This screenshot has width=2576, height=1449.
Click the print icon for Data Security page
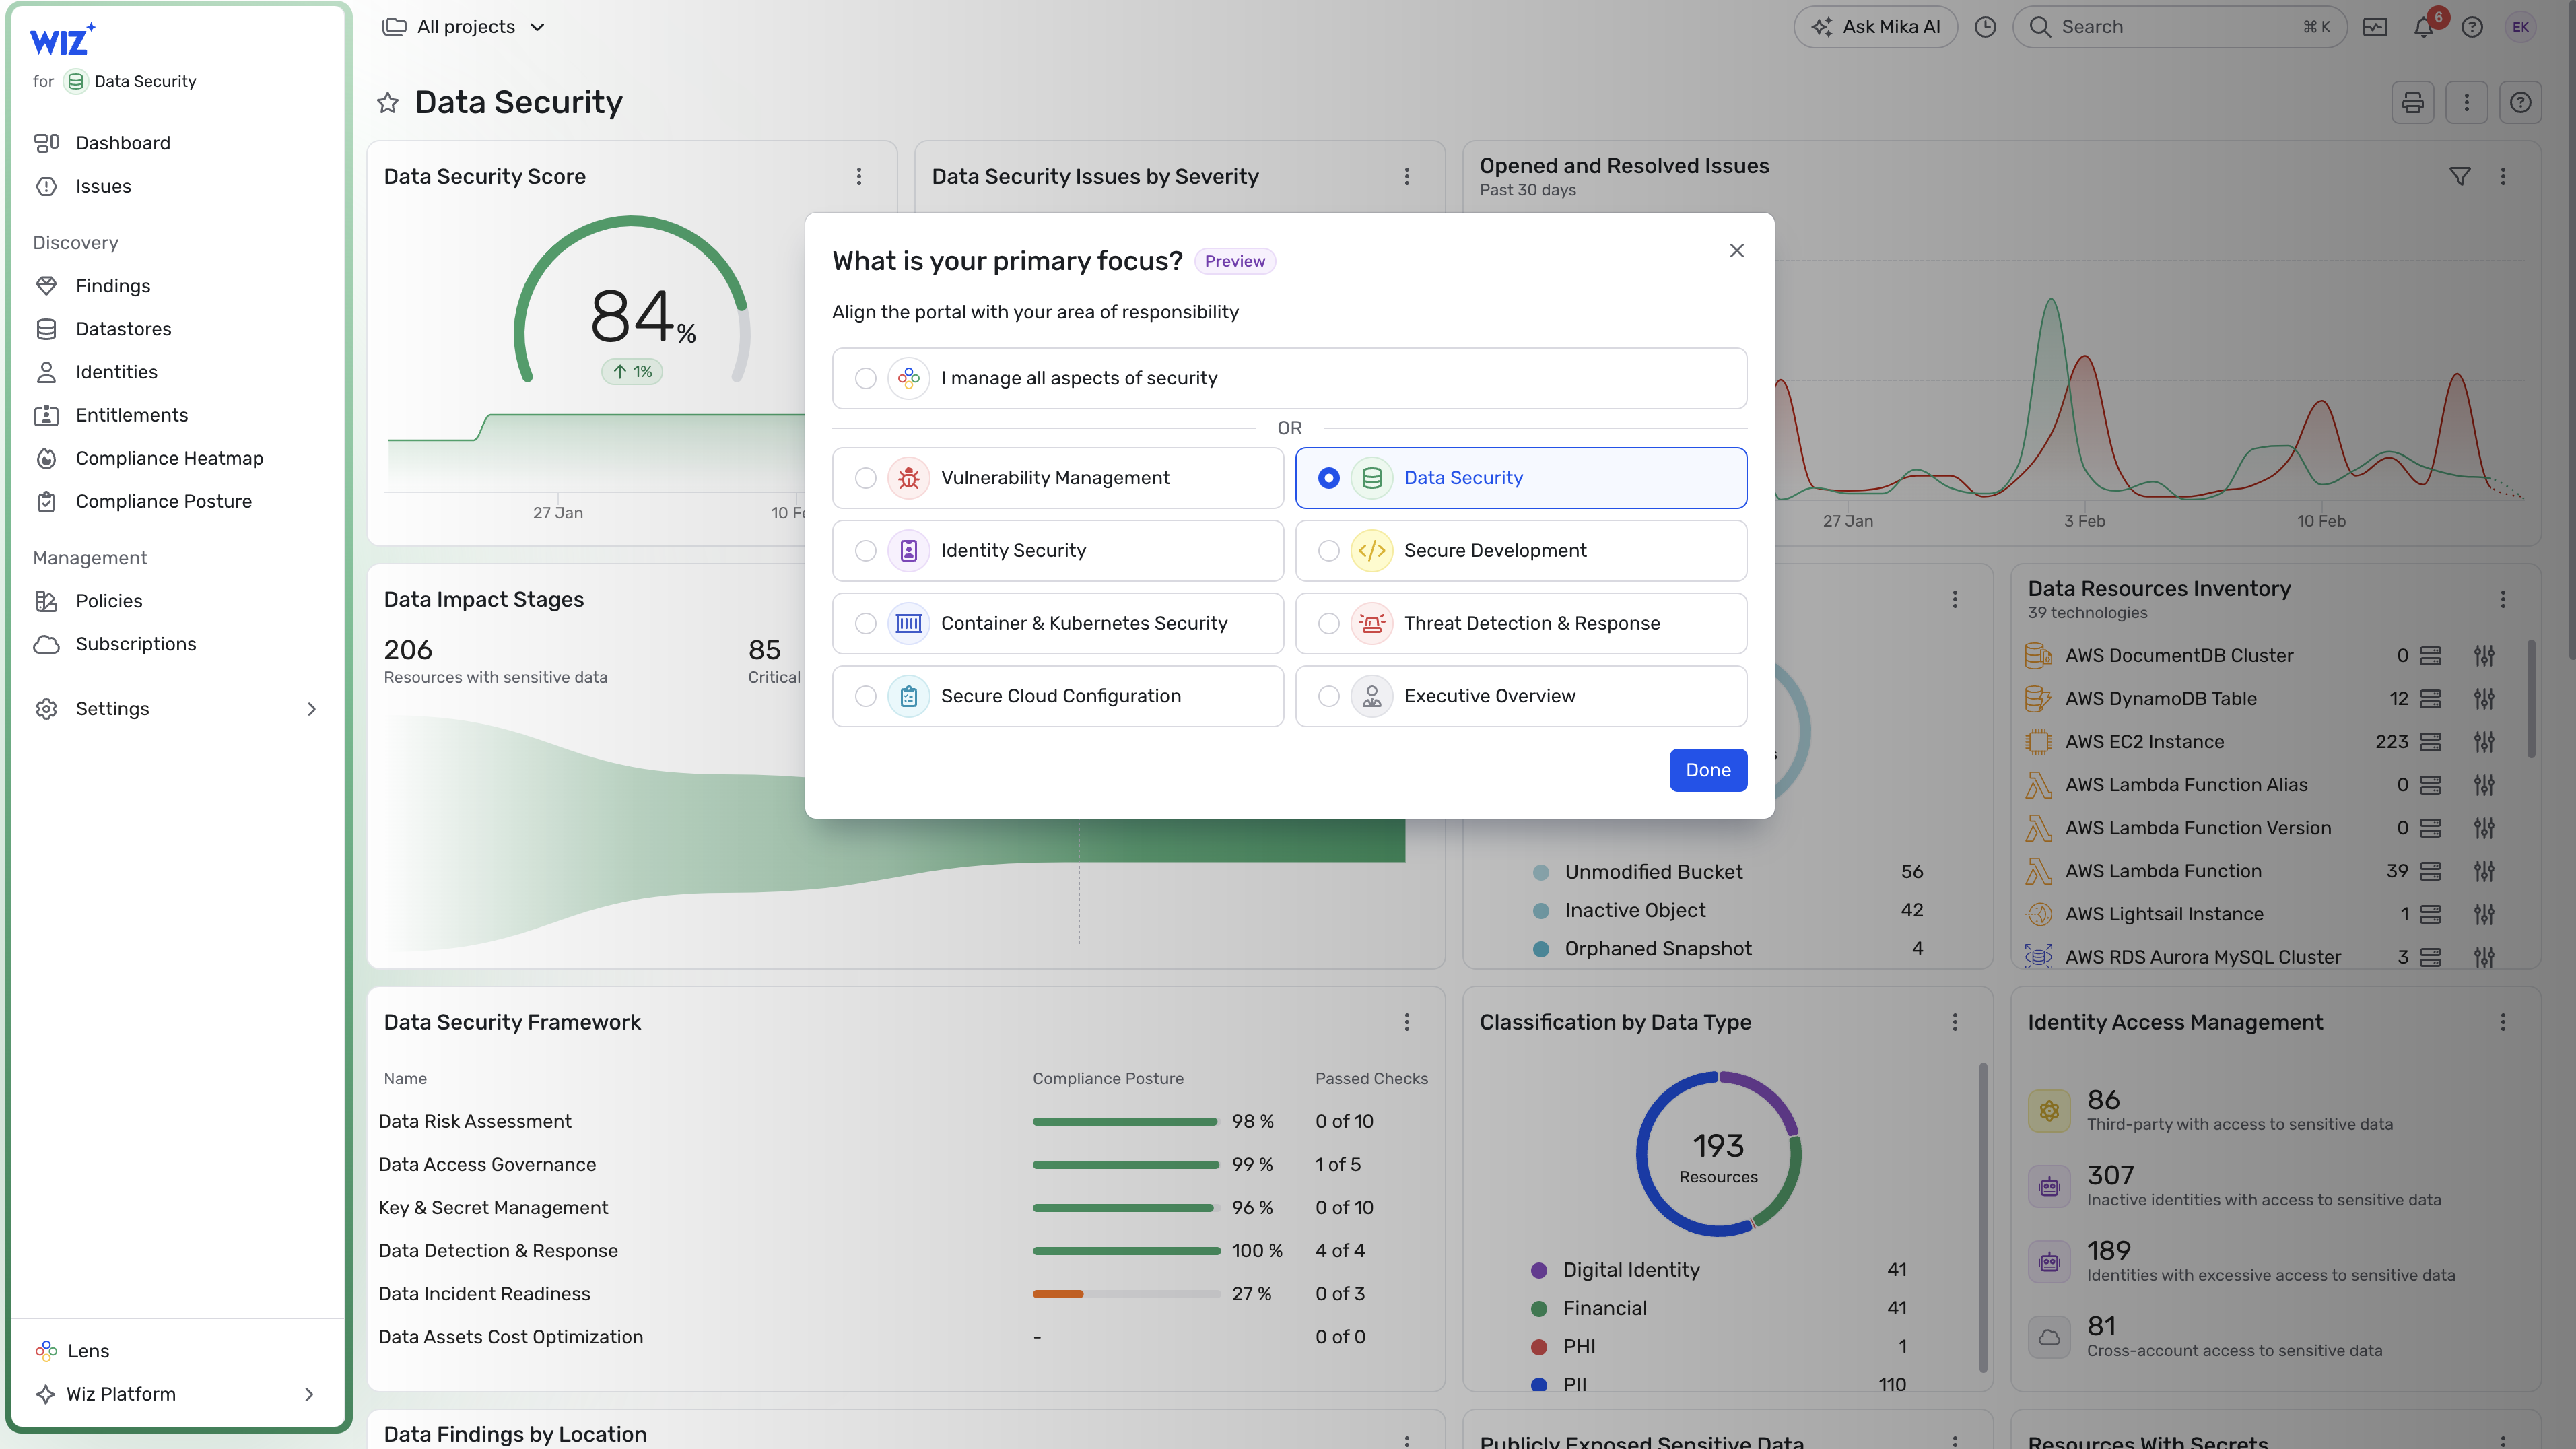pyautogui.click(x=2413, y=102)
